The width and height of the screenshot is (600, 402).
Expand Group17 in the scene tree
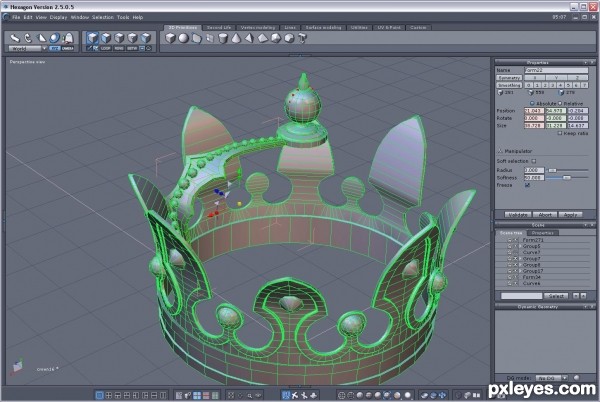click(x=520, y=271)
